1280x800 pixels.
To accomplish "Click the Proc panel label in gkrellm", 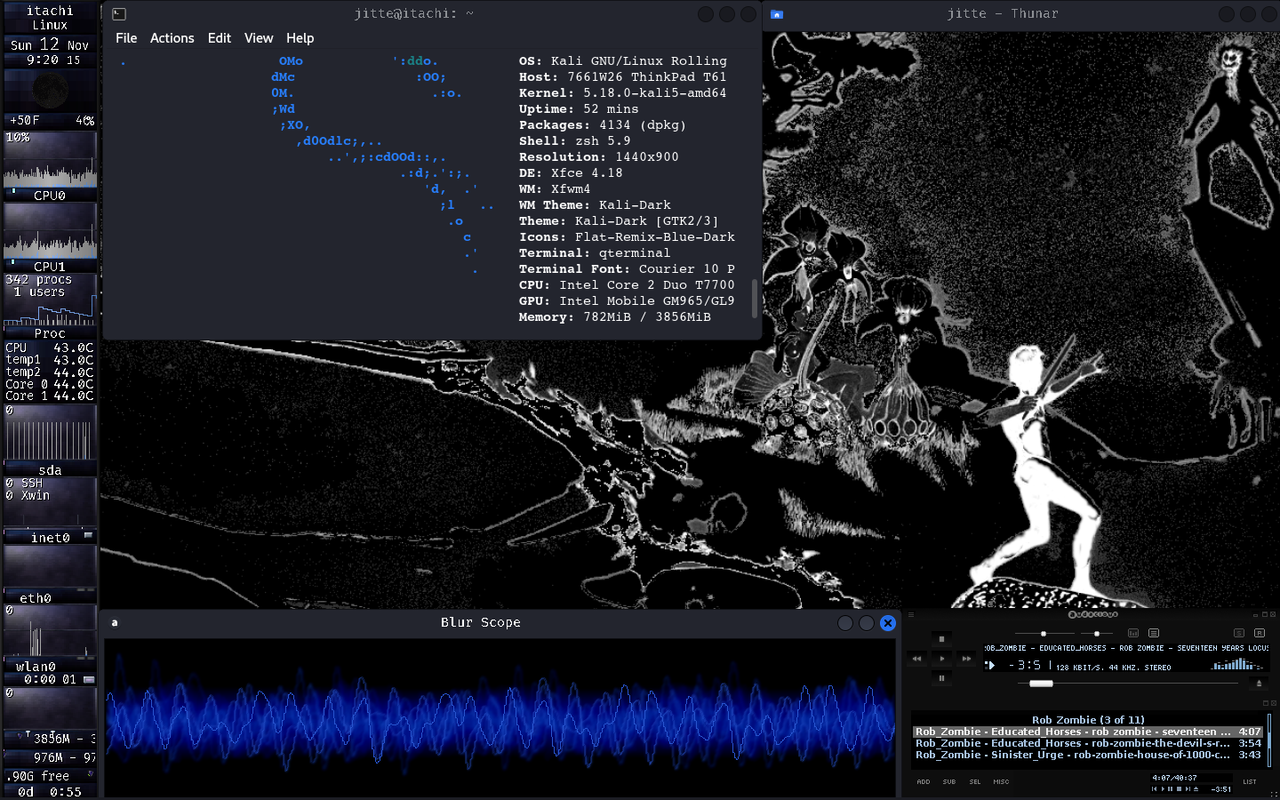I will (x=50, y=334).
